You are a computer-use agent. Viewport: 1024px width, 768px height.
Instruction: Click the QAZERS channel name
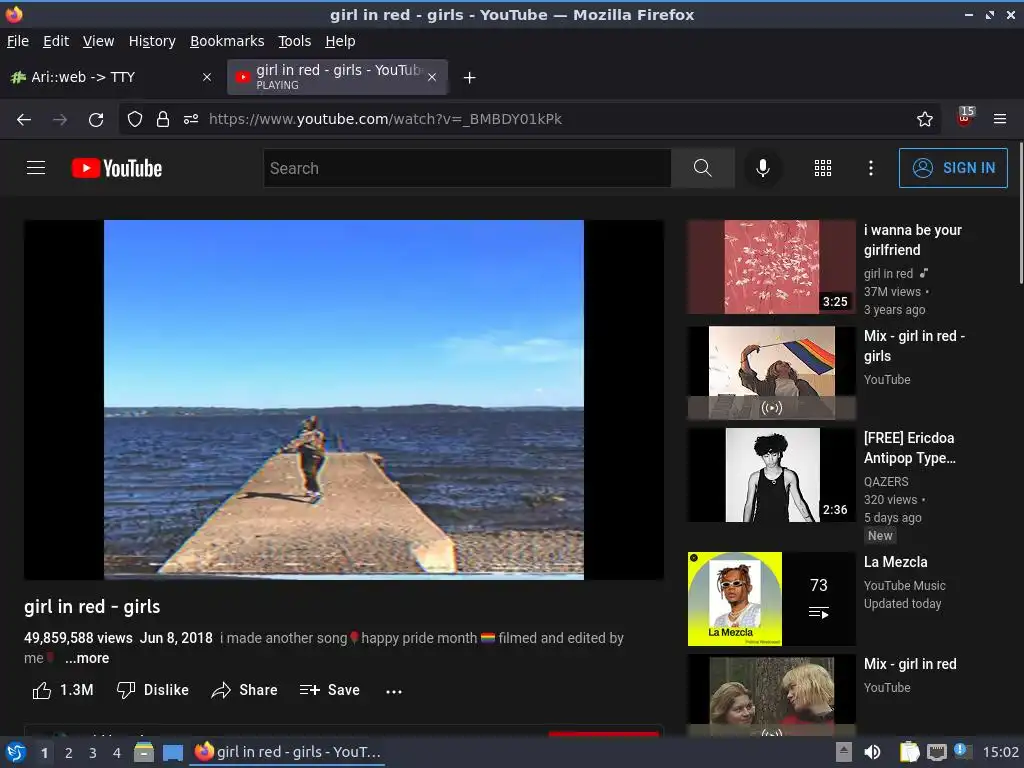point(886,481)
